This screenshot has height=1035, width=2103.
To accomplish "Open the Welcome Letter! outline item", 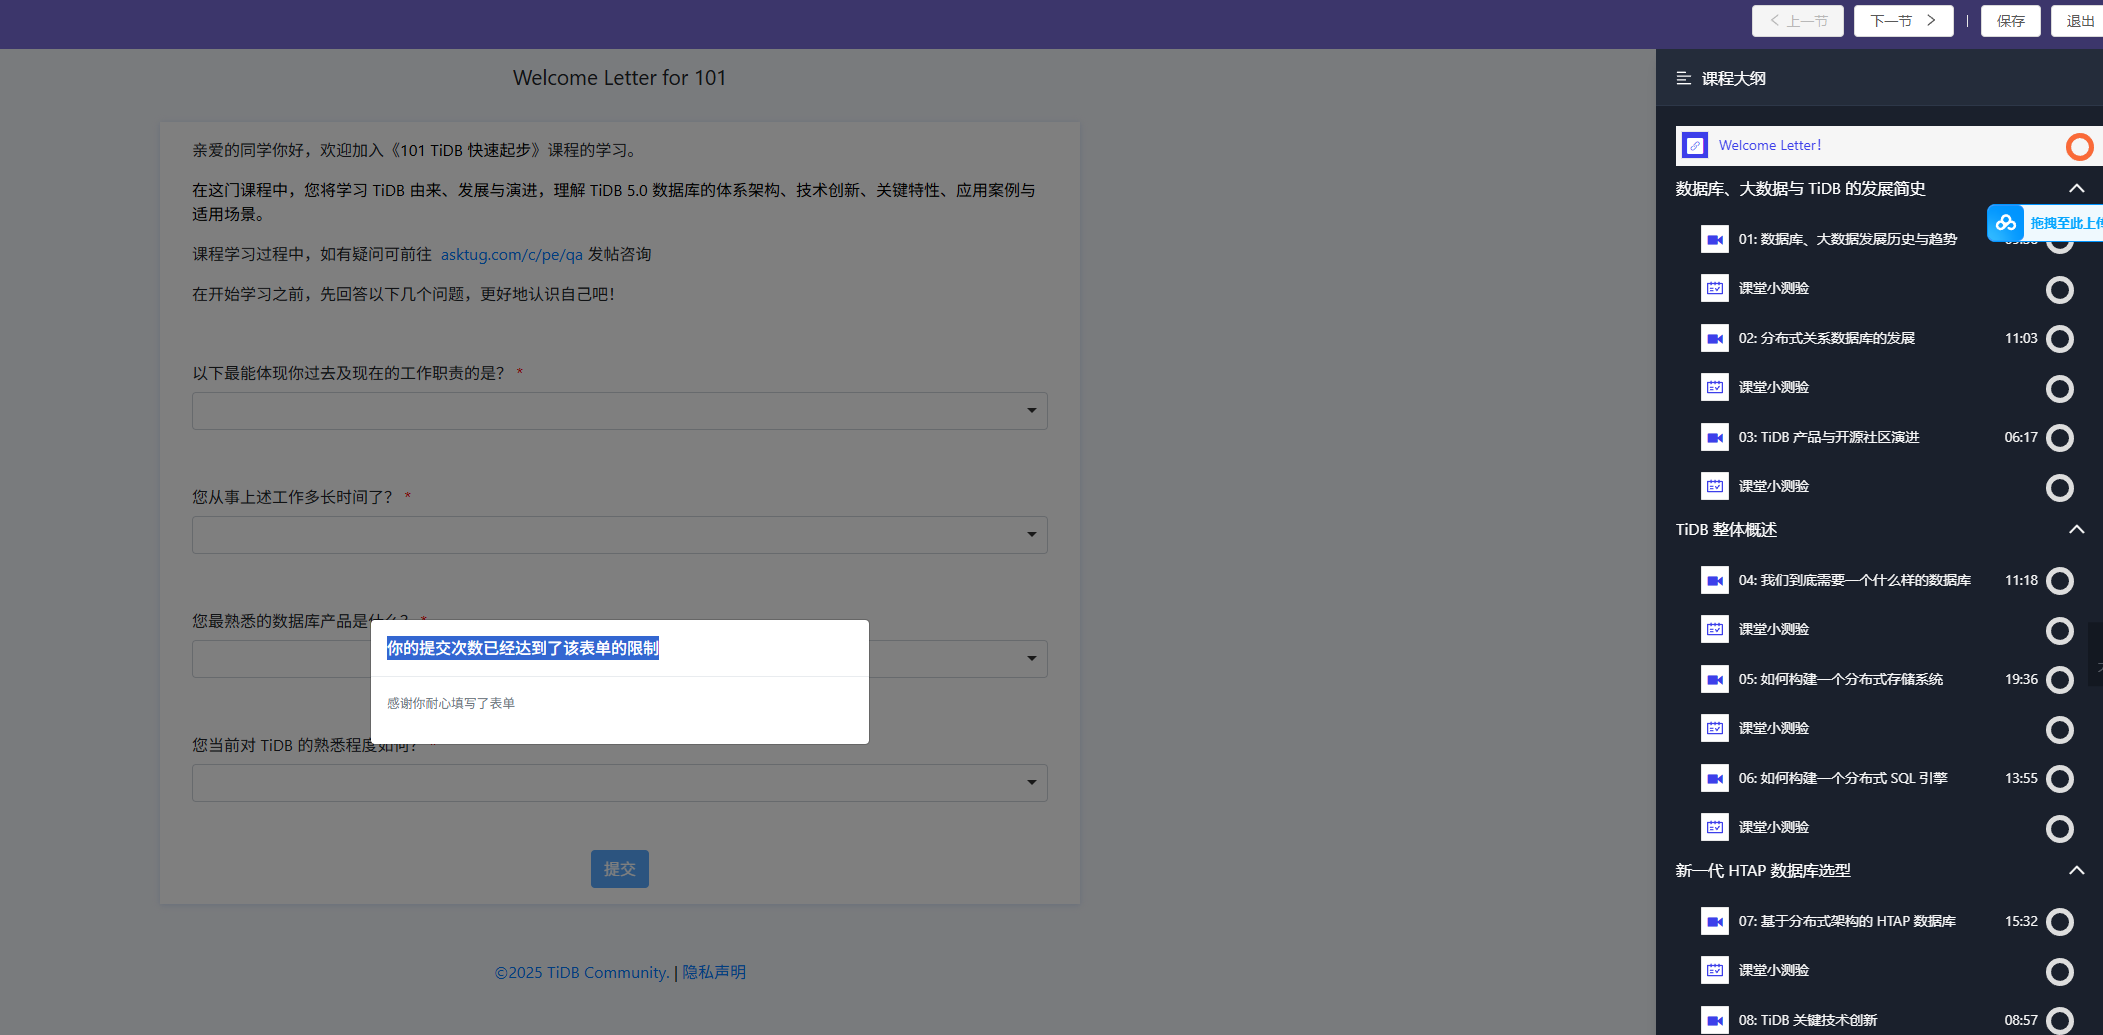I will point(1770,146).
